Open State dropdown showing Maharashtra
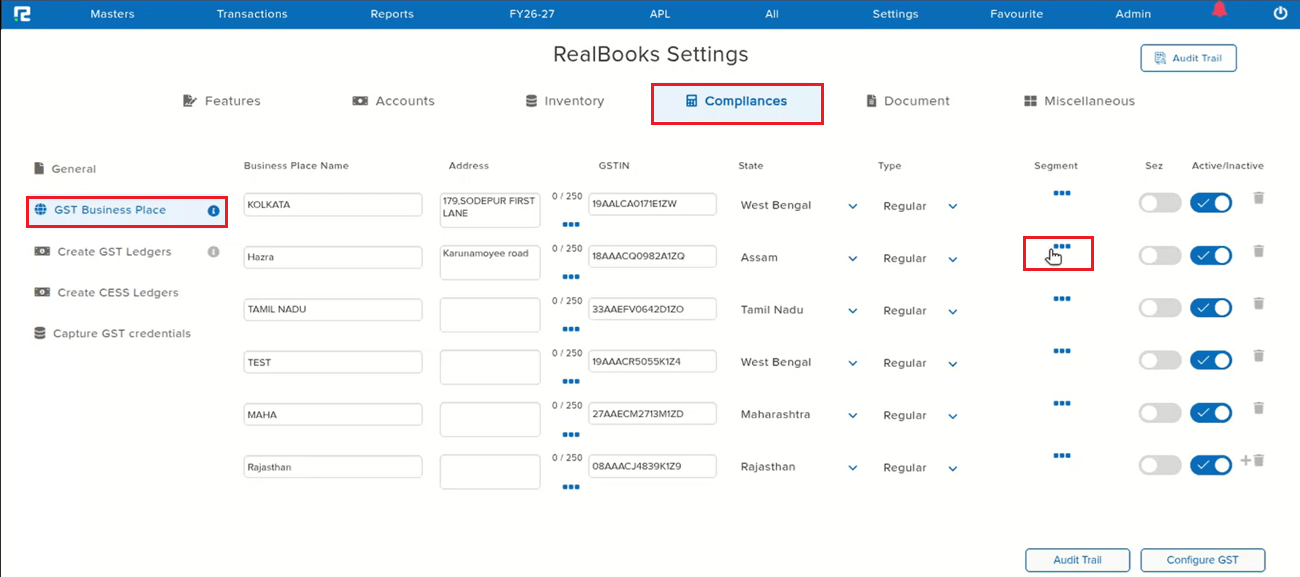Image resolution: width=1300 pixels, height=577 pixels. tap(798, 415)
